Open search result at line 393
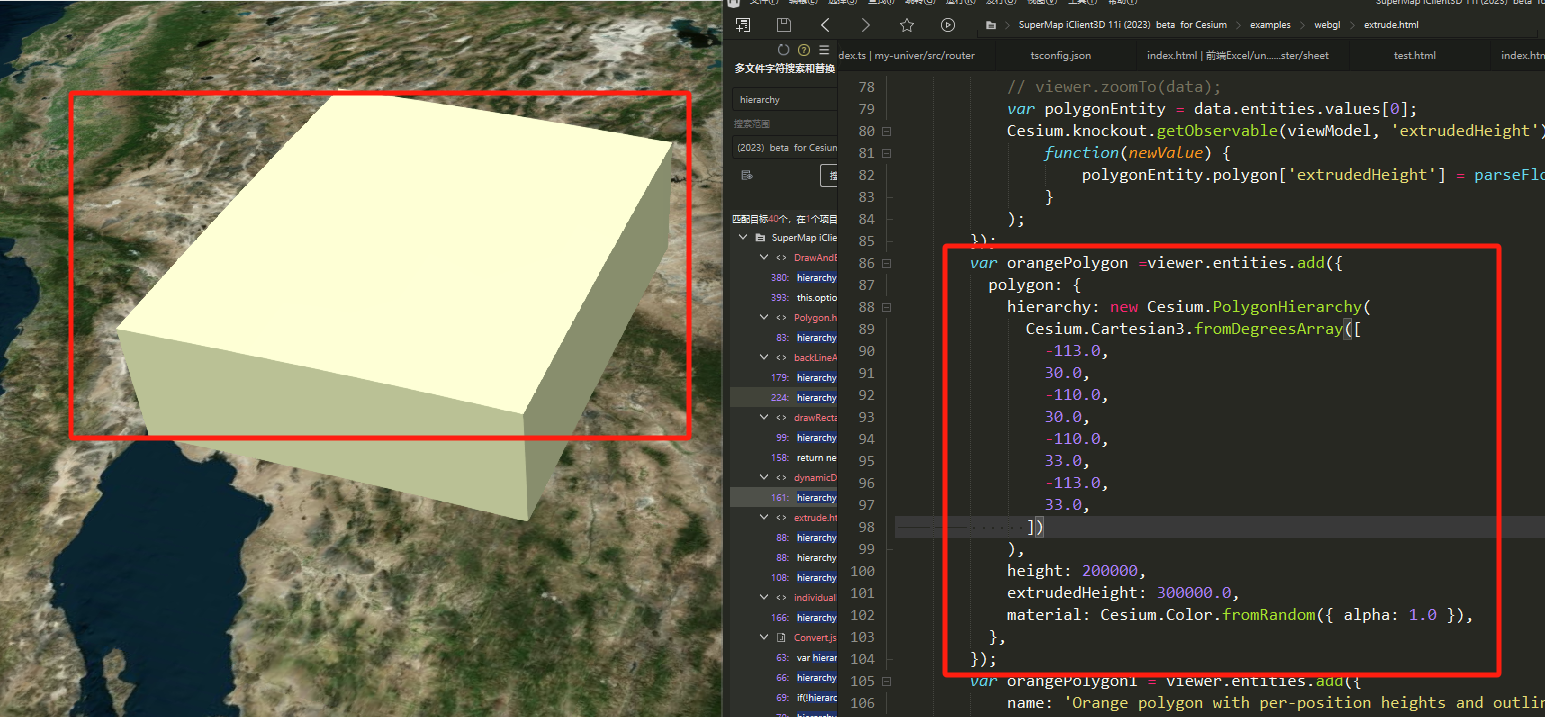The image size is (1545, 717). click(x=804, y=298)
